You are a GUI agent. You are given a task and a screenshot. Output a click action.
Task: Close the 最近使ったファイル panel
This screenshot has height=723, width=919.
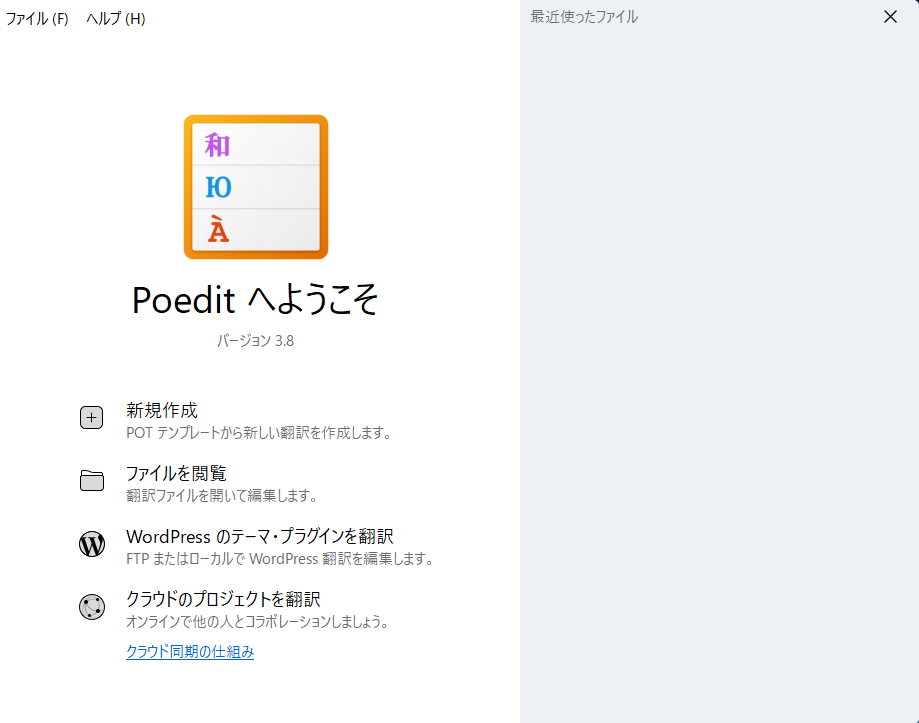tap(890, 17)
